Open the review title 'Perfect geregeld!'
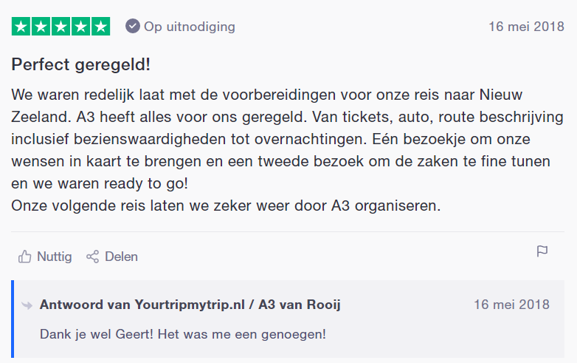 point(81,64)
